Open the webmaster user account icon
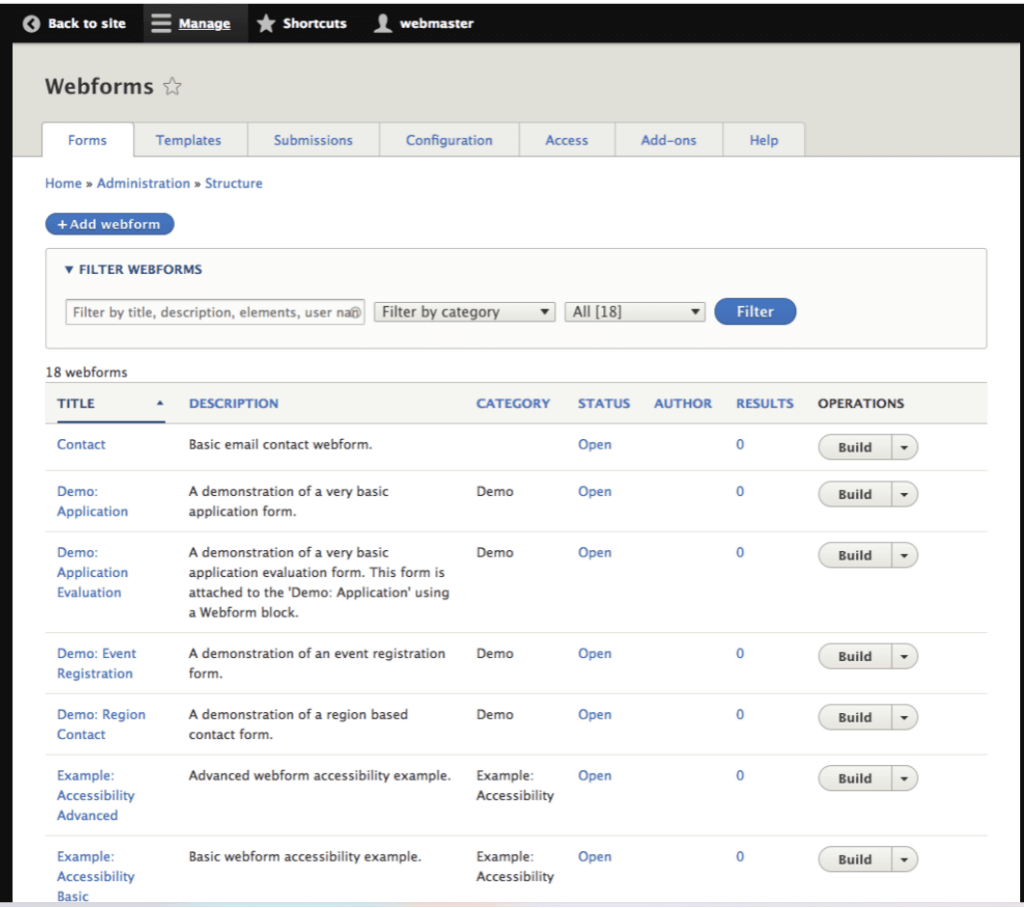 coord(381,22)
